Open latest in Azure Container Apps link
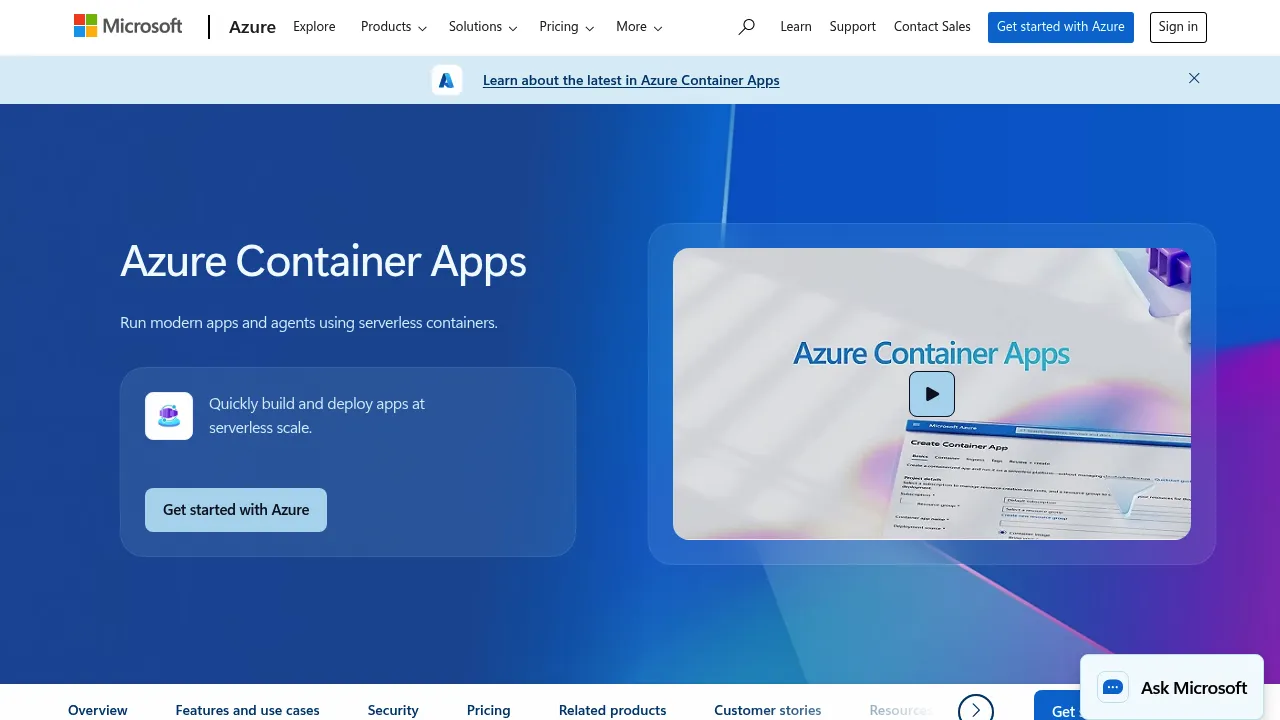The image size is (1280, 720). (631, 80)
